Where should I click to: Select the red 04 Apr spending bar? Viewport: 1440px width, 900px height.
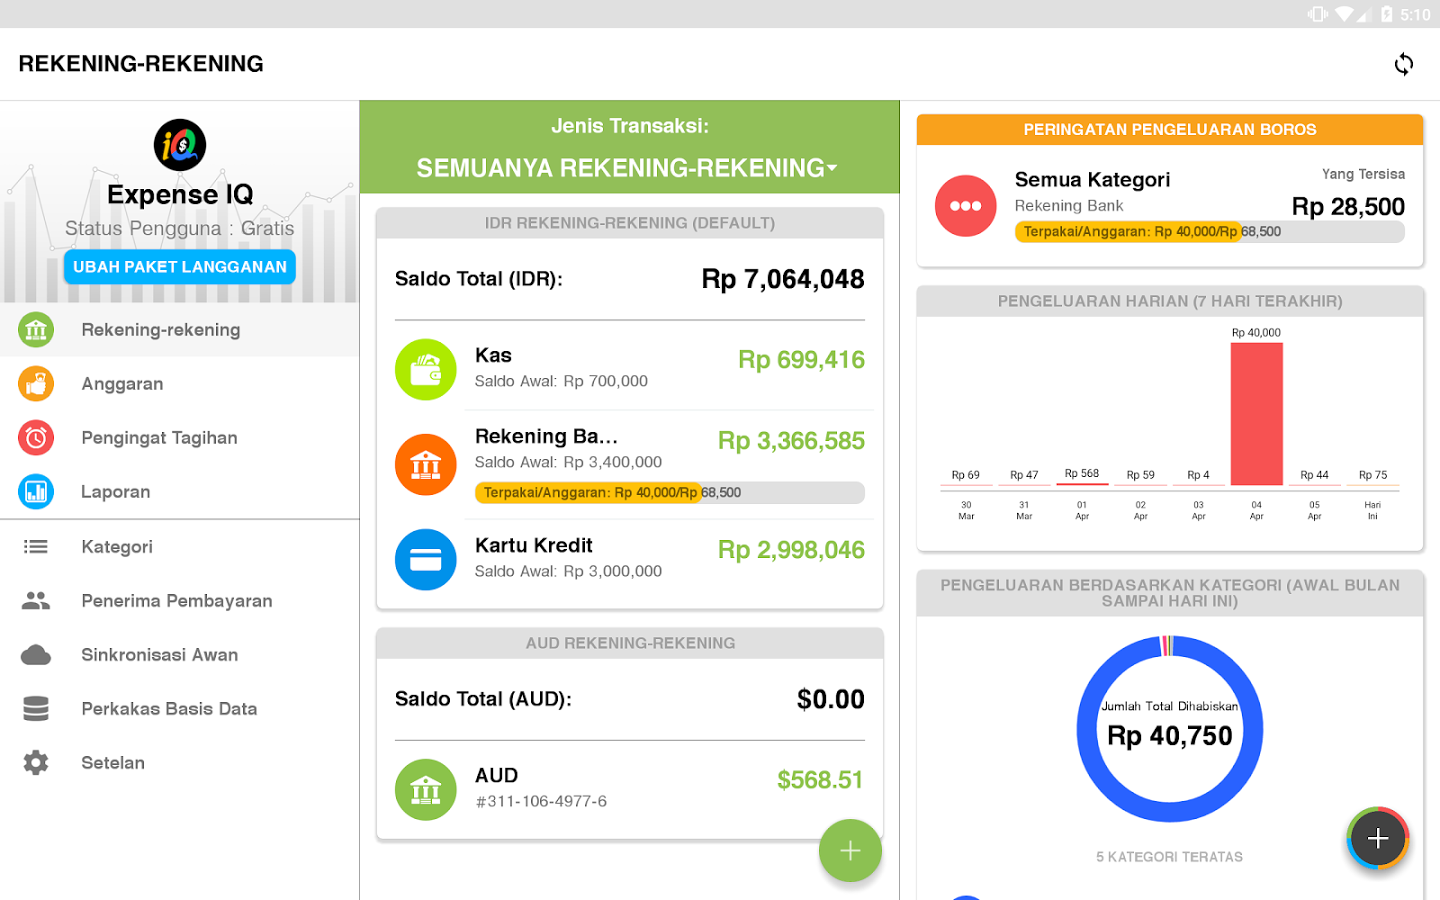pyautogui.click(x=1257, y=414)
